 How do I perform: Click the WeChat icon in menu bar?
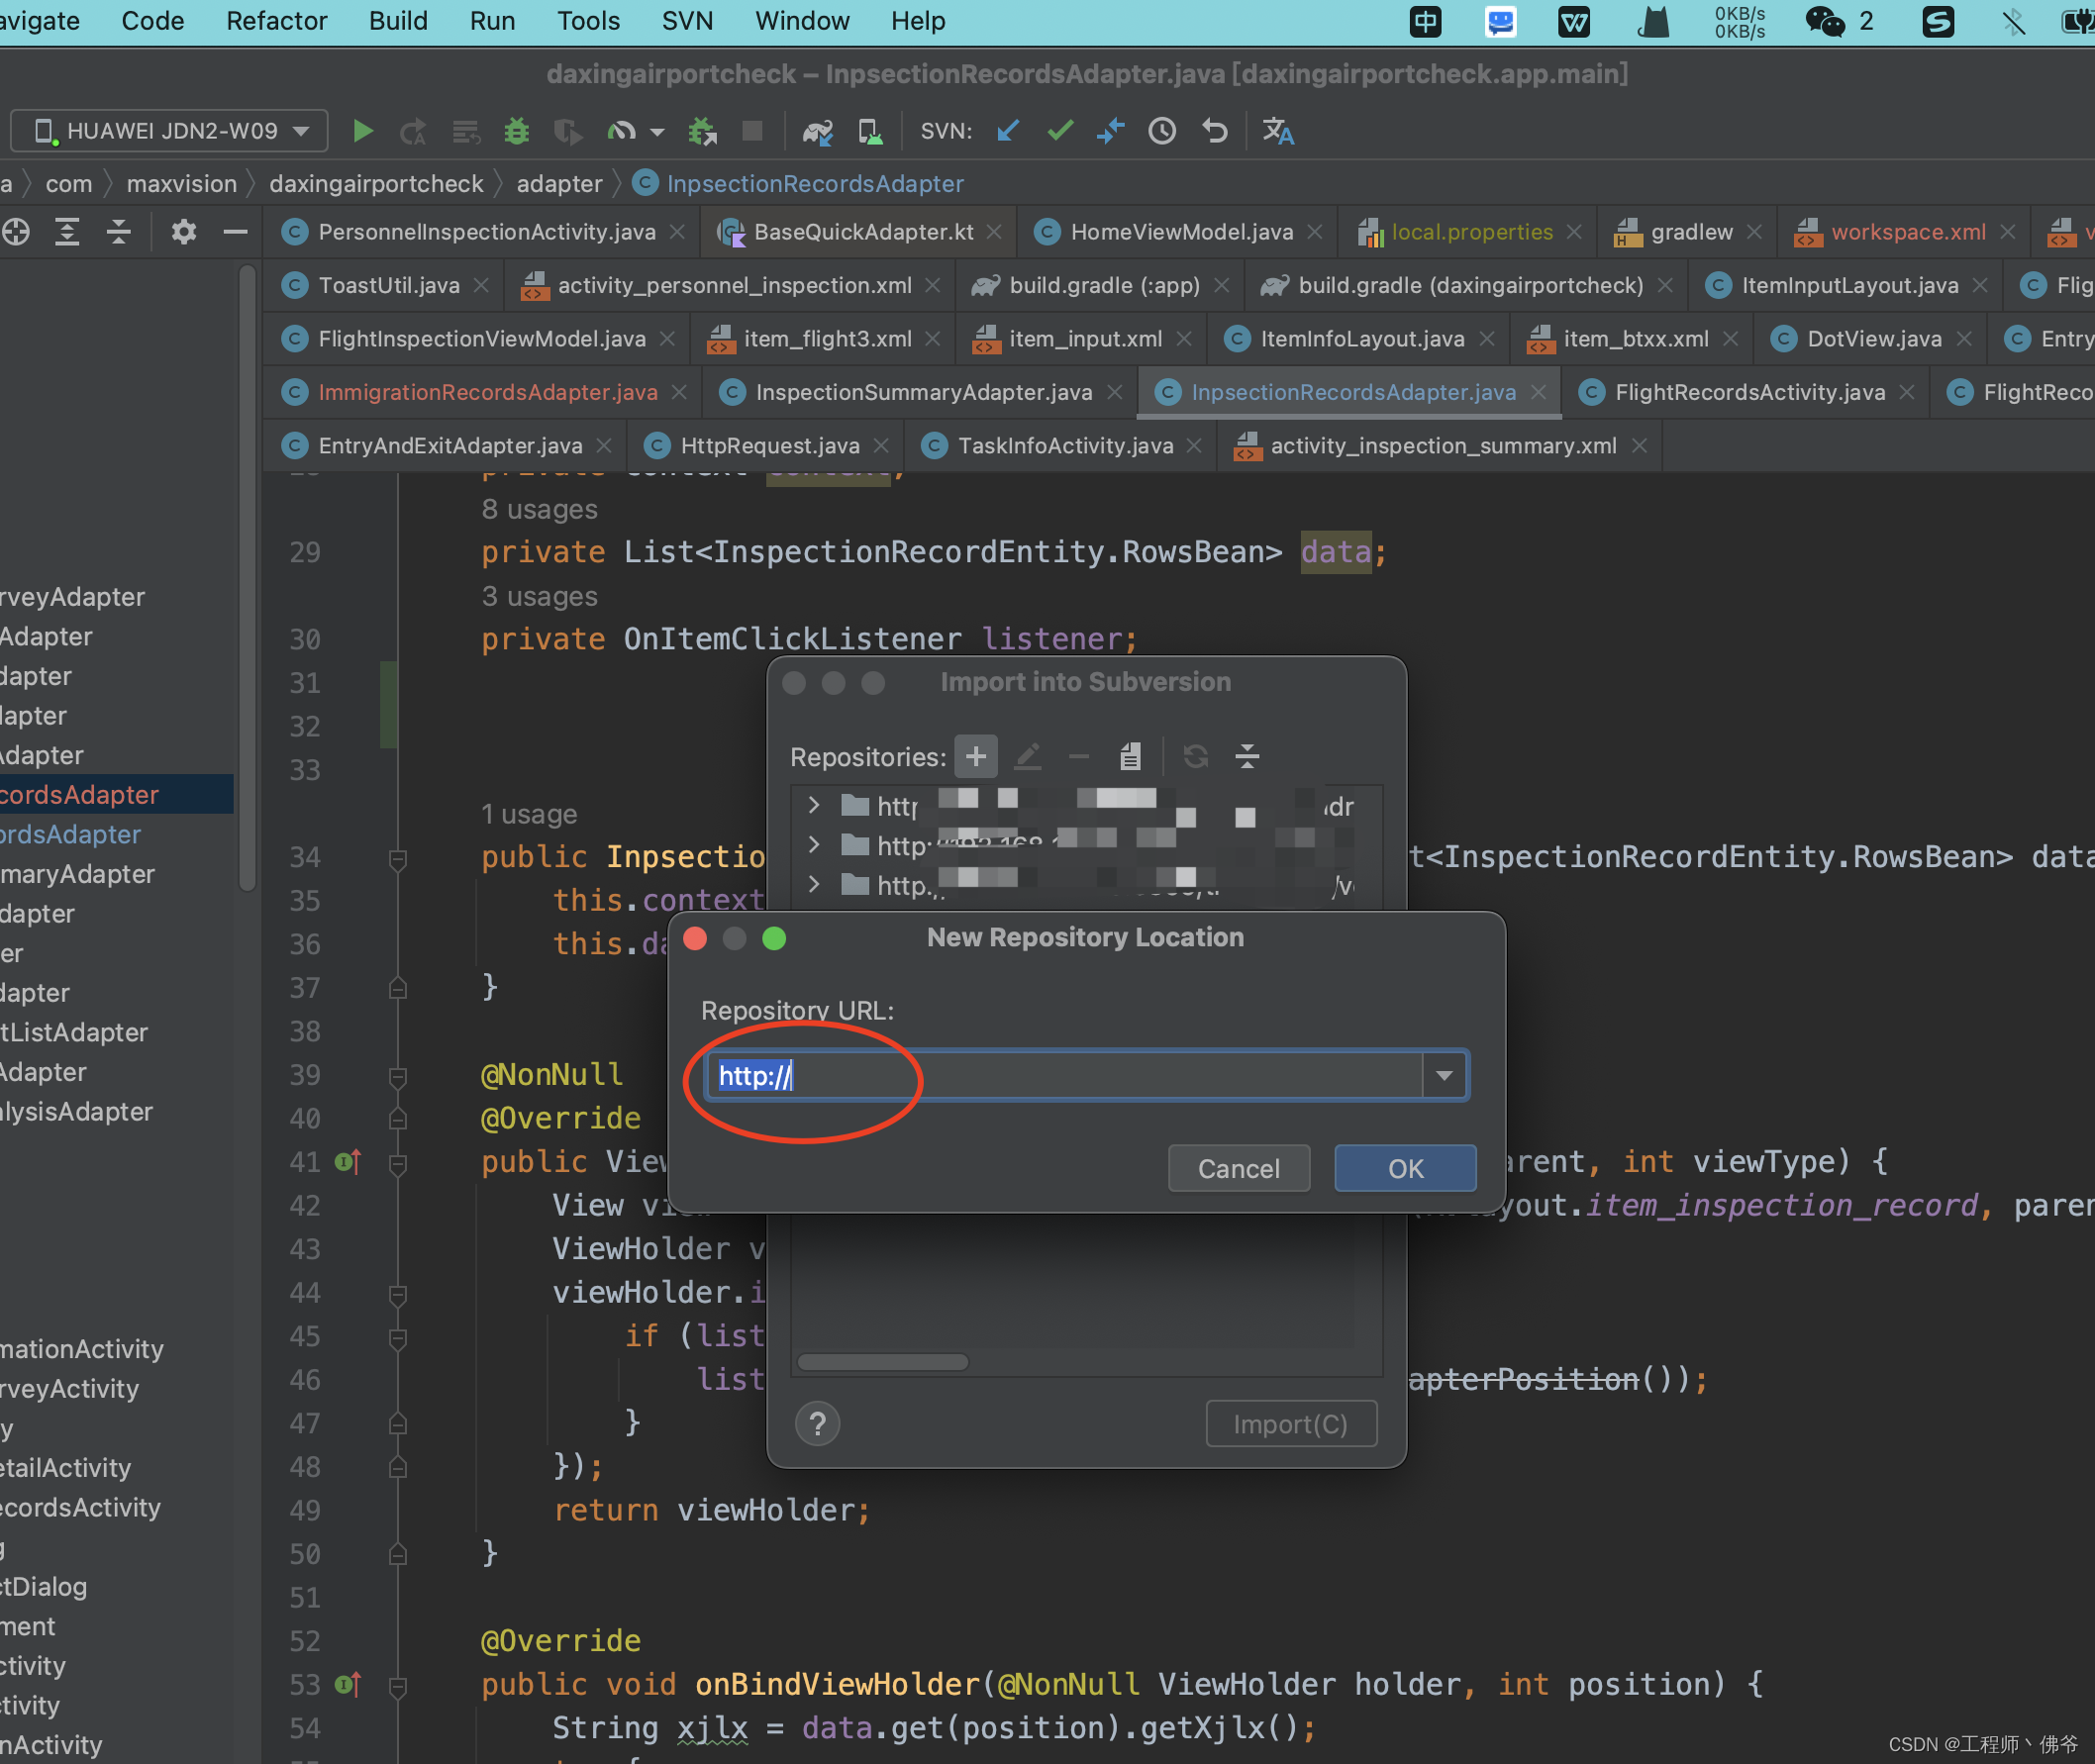coord(1825,21)
